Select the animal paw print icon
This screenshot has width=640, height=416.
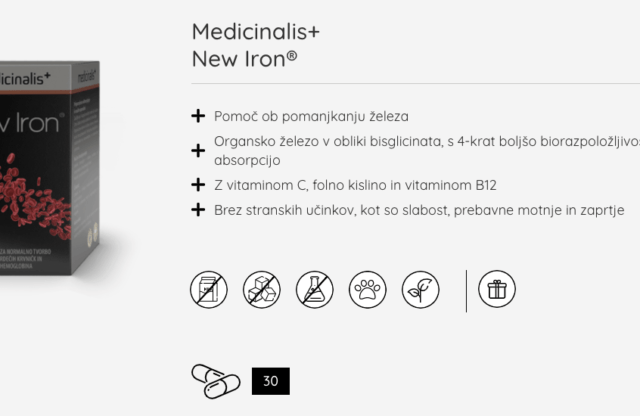click(367, 289)
